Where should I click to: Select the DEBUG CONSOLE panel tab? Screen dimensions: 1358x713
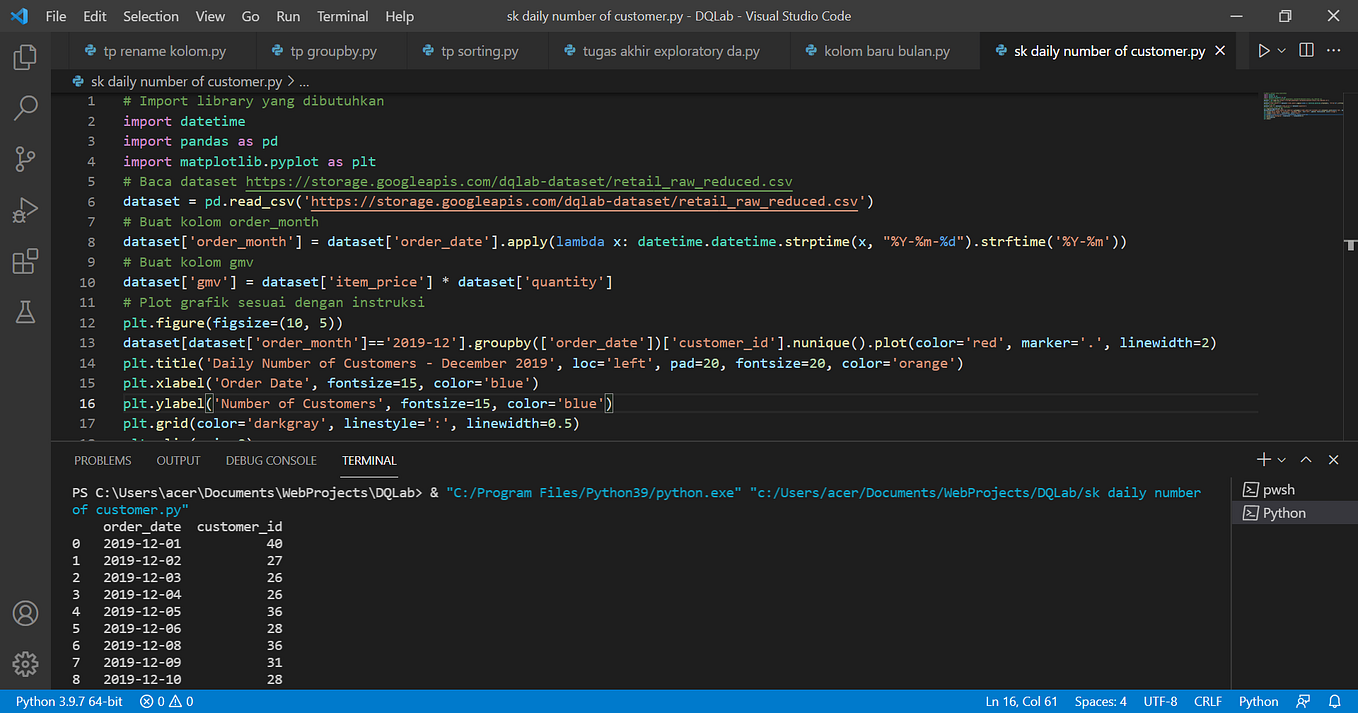(x=271, y=460)
